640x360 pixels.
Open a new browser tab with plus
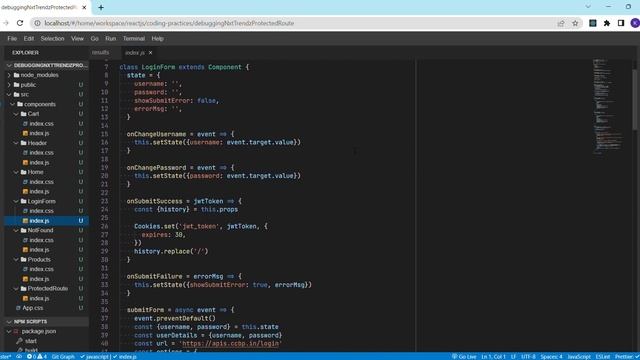(x=101, y=7)
